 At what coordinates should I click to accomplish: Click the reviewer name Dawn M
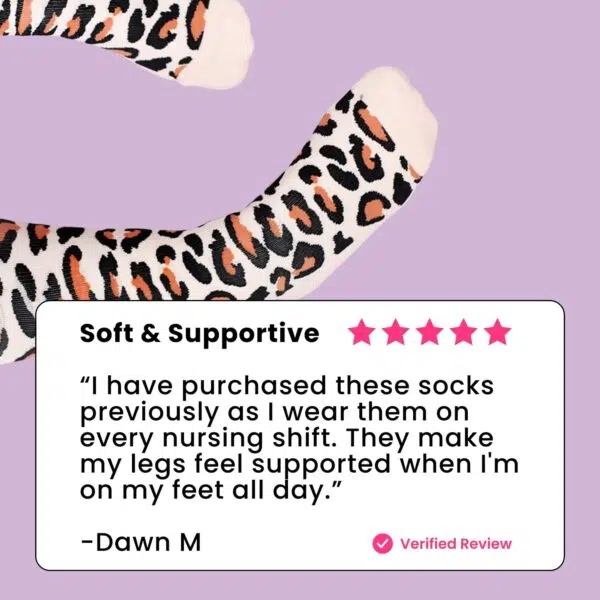point(141,542)
